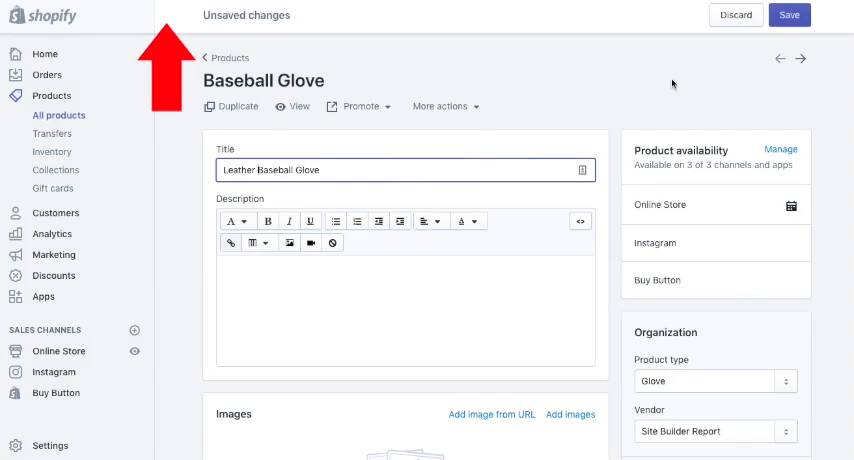This screenshot has height=460, width=854.
Task: Open the text color dropdown in editor
Action: [x=467, y=221]
